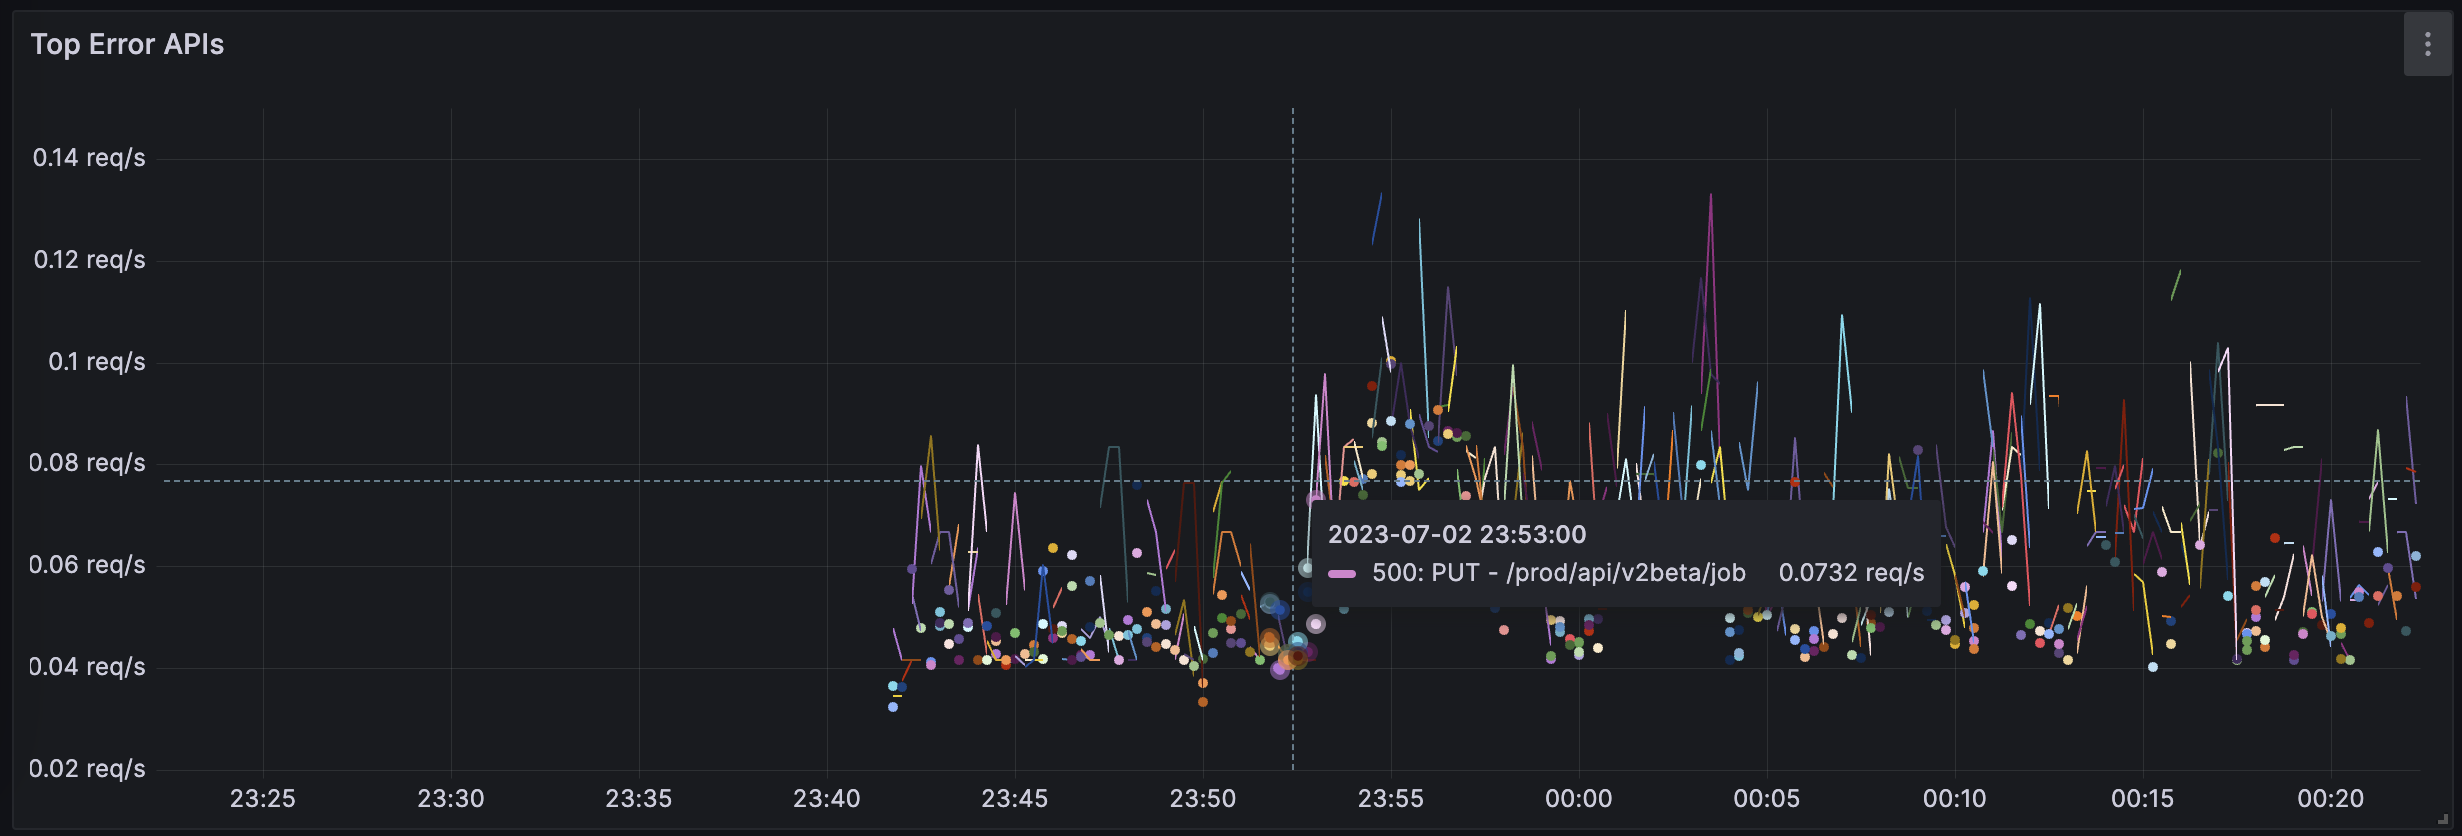Click the 00:05 time axis label
Viewport: 2462px width, 836px height.
click(1767, 799)
